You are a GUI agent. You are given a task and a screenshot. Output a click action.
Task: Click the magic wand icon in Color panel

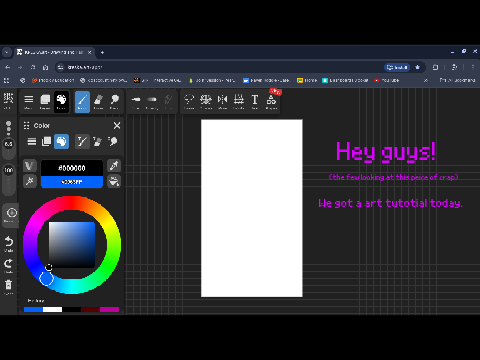(30, 182)
